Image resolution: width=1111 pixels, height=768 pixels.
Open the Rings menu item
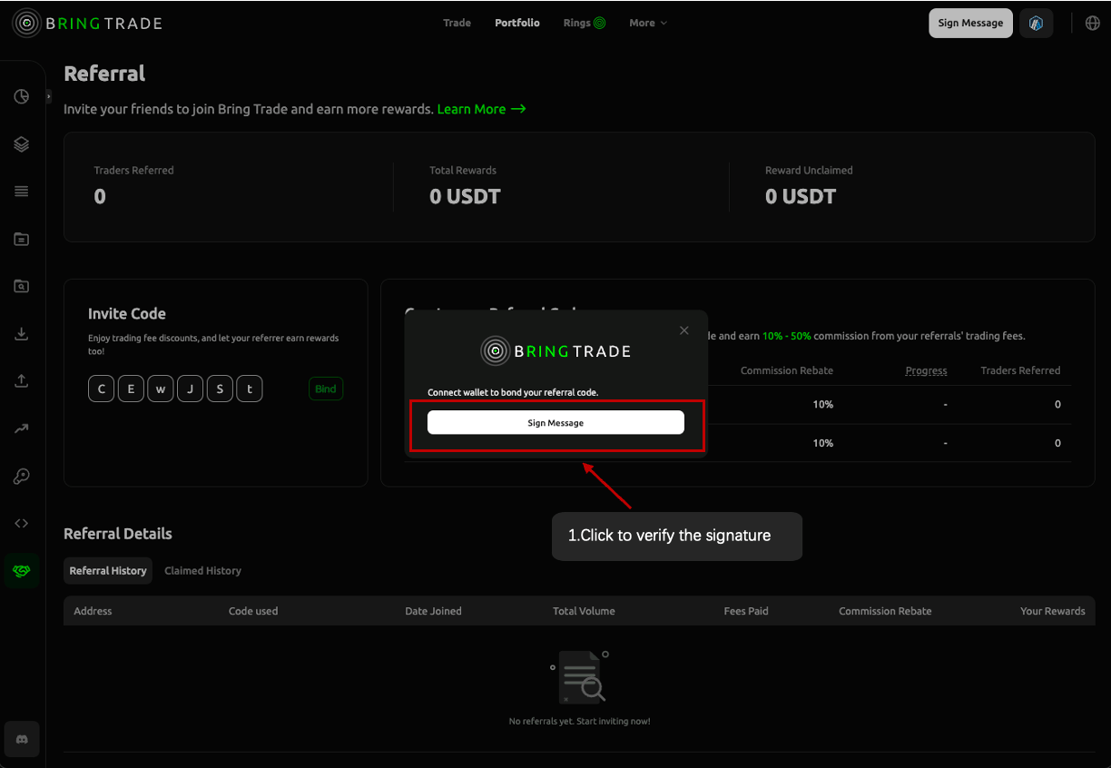tap(585, 23)
